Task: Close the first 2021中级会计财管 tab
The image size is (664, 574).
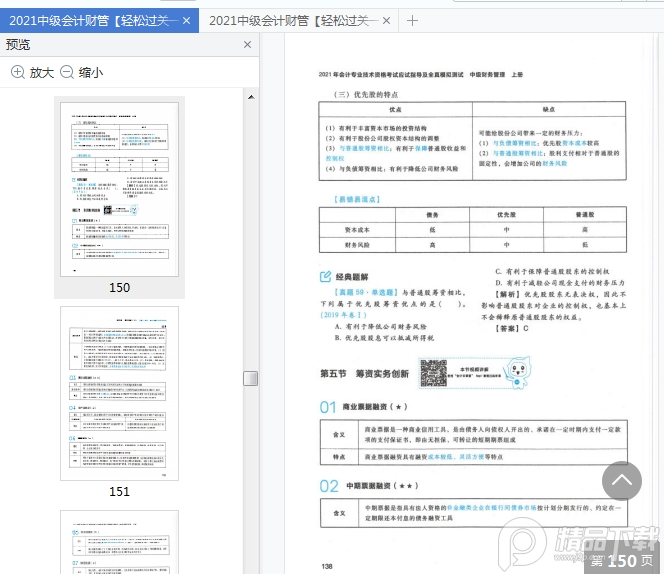Action: tap(186, 20)
